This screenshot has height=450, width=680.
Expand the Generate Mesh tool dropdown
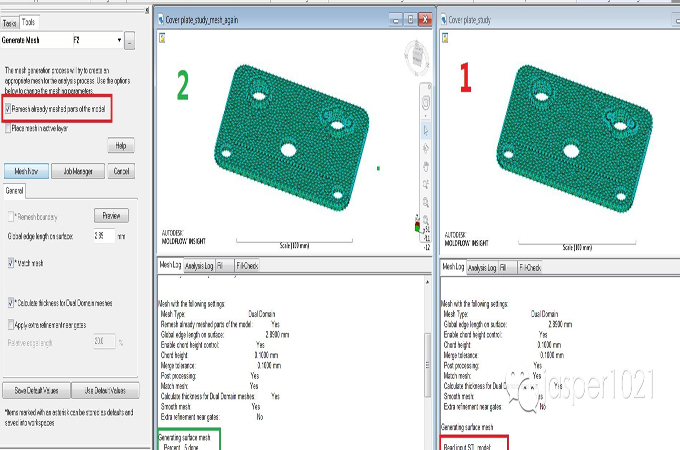click(119, 40)
